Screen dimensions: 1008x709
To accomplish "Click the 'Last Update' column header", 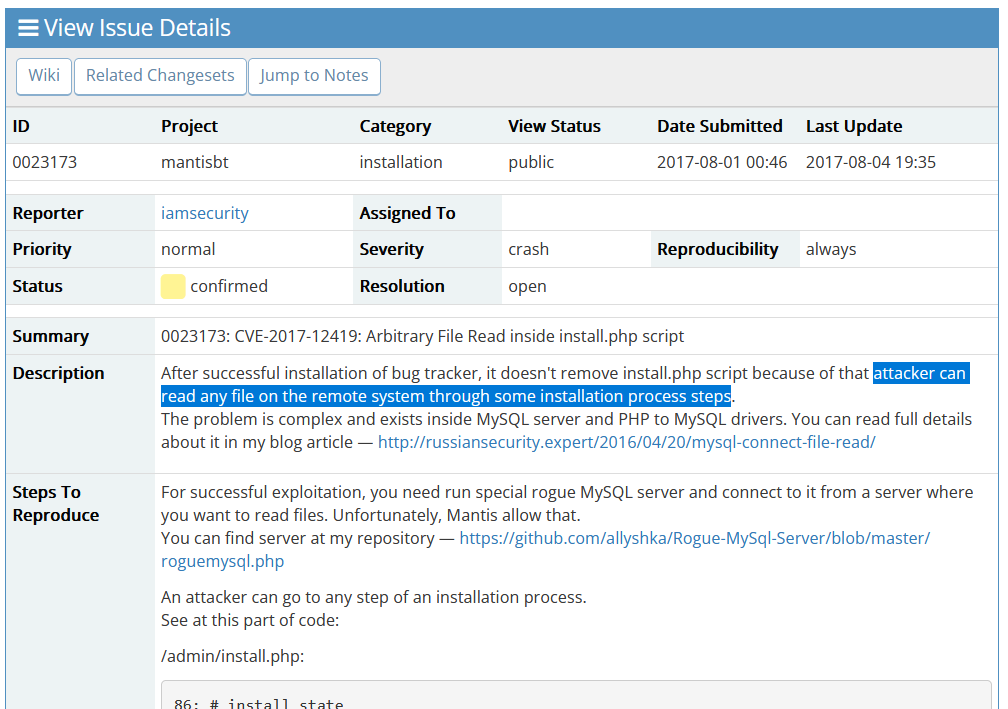I will point(854,126).
